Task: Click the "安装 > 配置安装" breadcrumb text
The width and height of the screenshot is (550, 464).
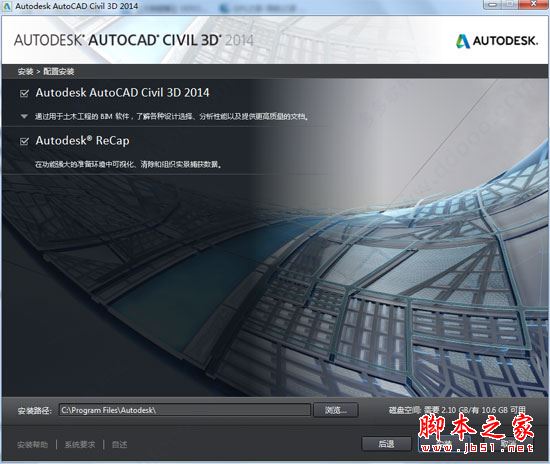Action: click(x=46, y=72)
